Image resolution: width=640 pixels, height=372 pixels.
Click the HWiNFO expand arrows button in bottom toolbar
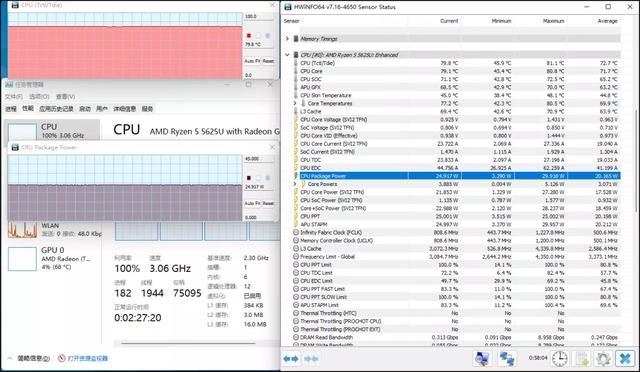pos(291,359)
